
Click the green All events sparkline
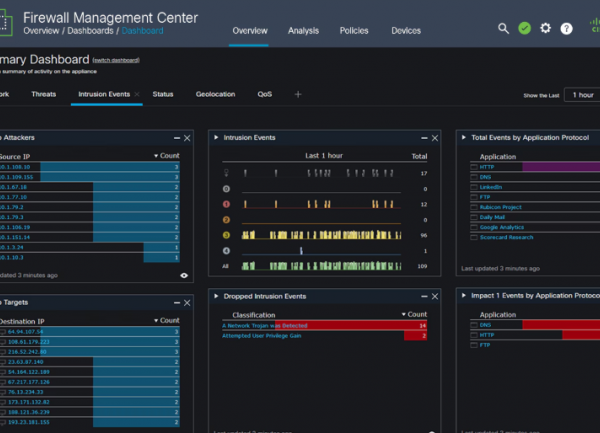point(321,265)
